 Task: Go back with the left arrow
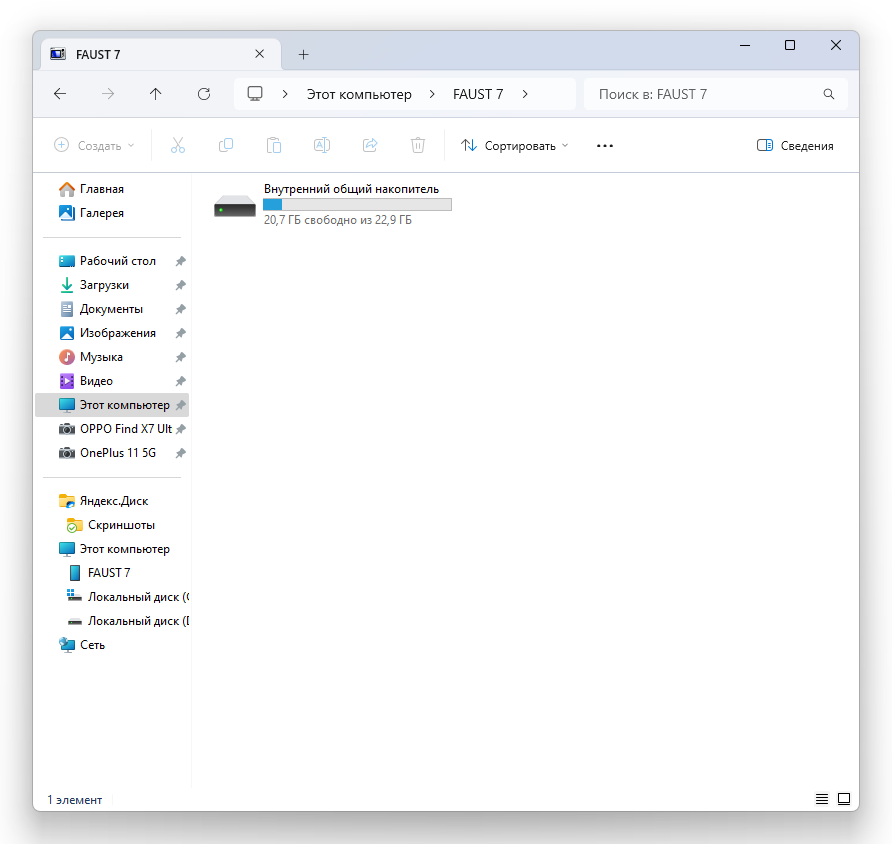60,94
